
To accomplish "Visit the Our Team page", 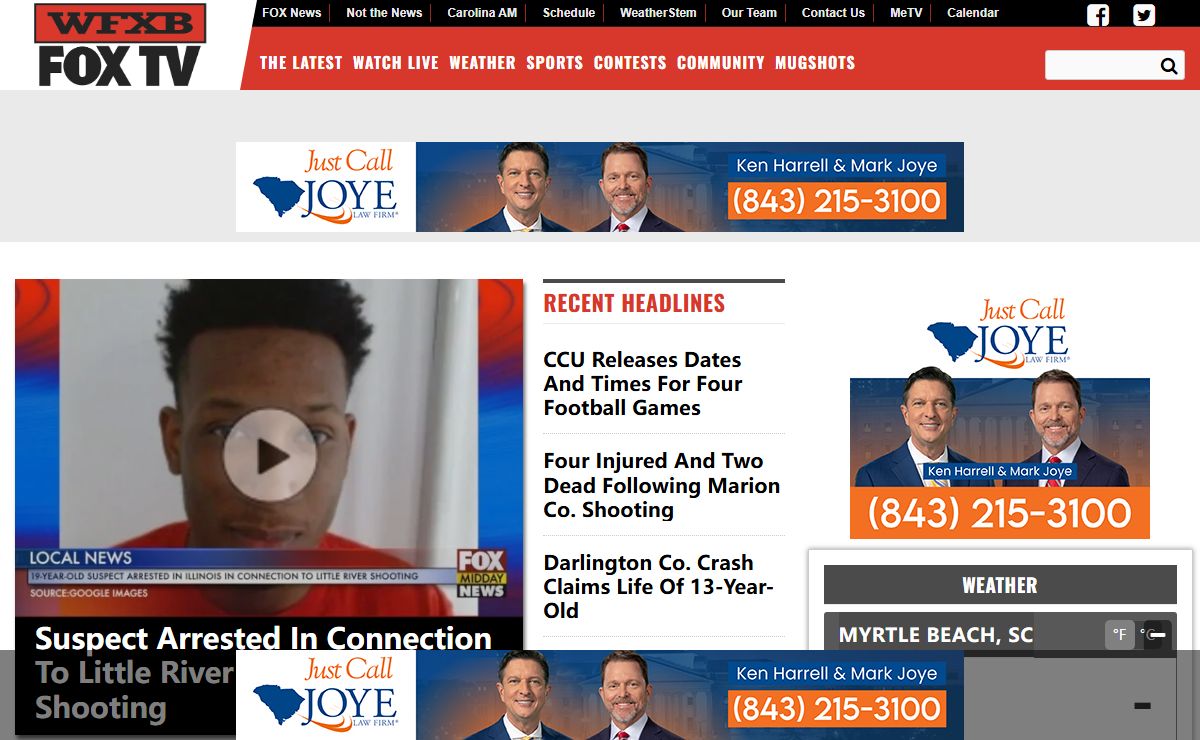I will point(749,13).
